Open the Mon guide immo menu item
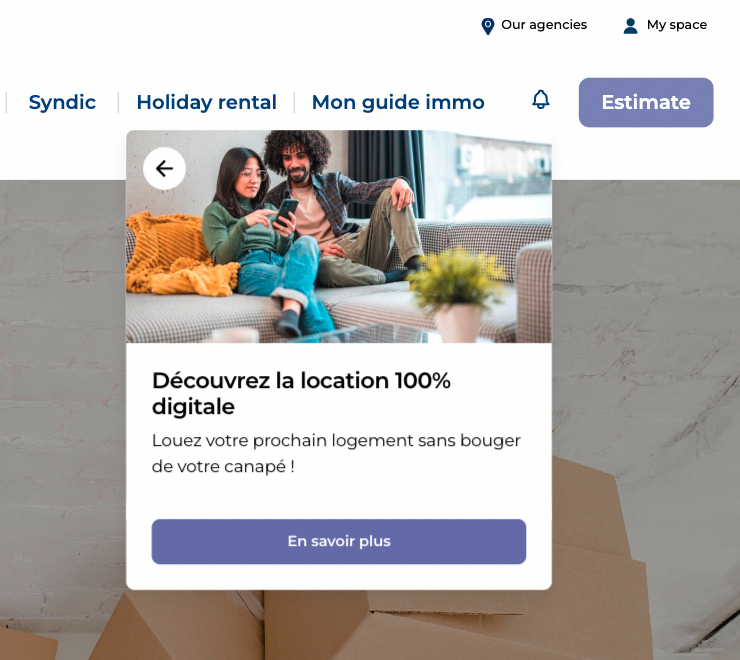Viewport: 740px width, 660px height. point(398,102)
